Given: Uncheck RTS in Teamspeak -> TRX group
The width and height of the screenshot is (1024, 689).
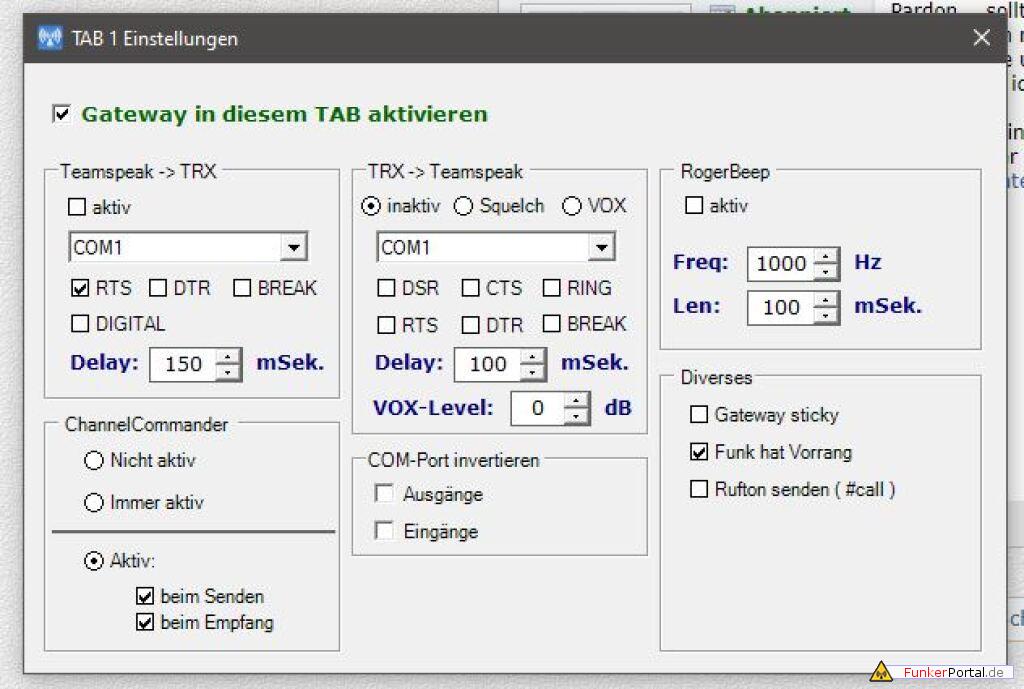Looking at the screenshot, I should click(81, 288).
